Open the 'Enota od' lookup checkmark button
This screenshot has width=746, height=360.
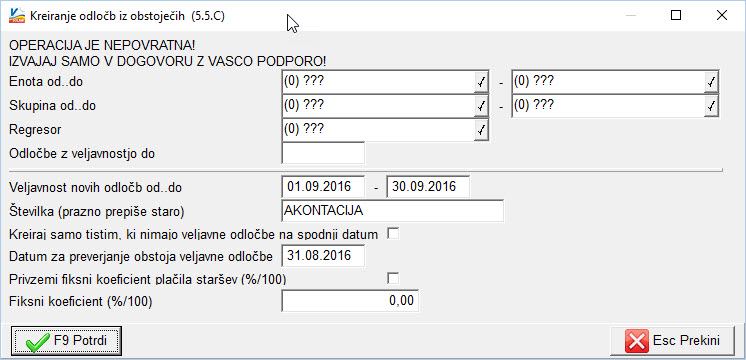coord(481,83)
